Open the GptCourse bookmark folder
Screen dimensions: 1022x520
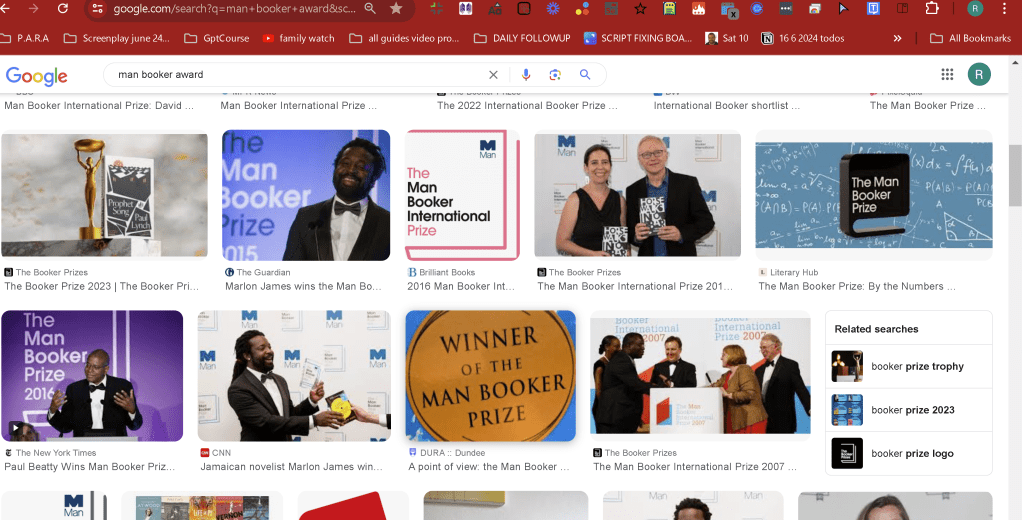[x=217, y=38]
